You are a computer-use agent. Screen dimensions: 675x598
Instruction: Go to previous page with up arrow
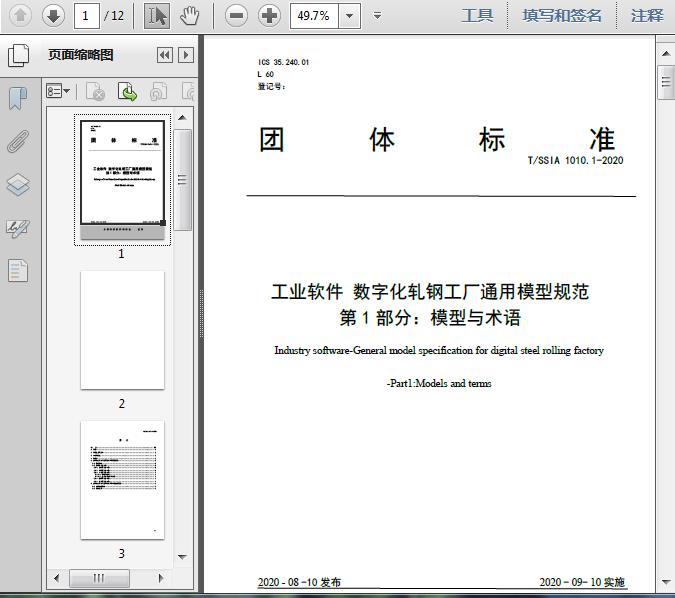20,16
